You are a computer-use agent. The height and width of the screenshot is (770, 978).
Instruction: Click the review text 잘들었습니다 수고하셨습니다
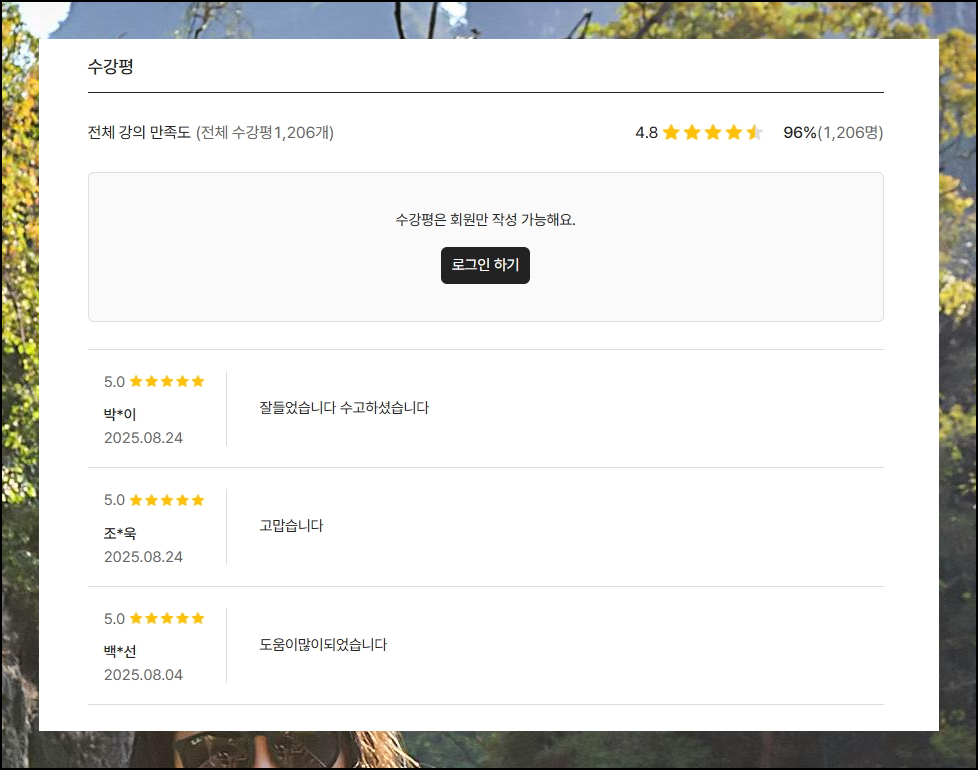click(x=344, y=408)
